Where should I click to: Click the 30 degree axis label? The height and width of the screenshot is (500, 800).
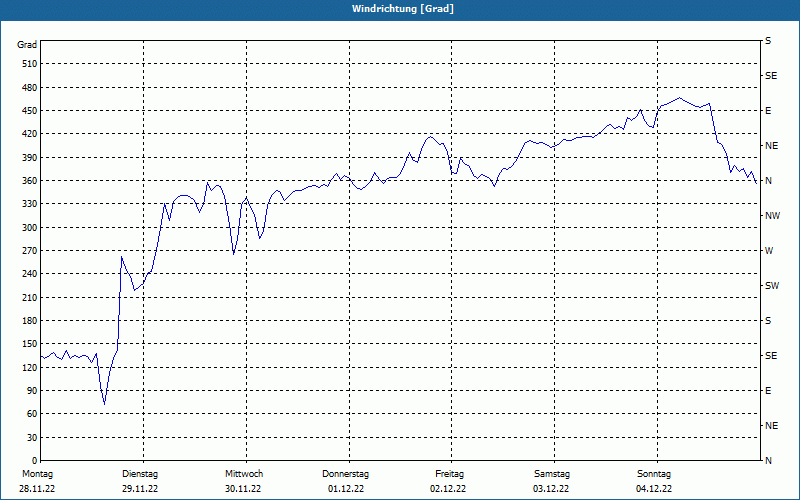coord(32,437)
